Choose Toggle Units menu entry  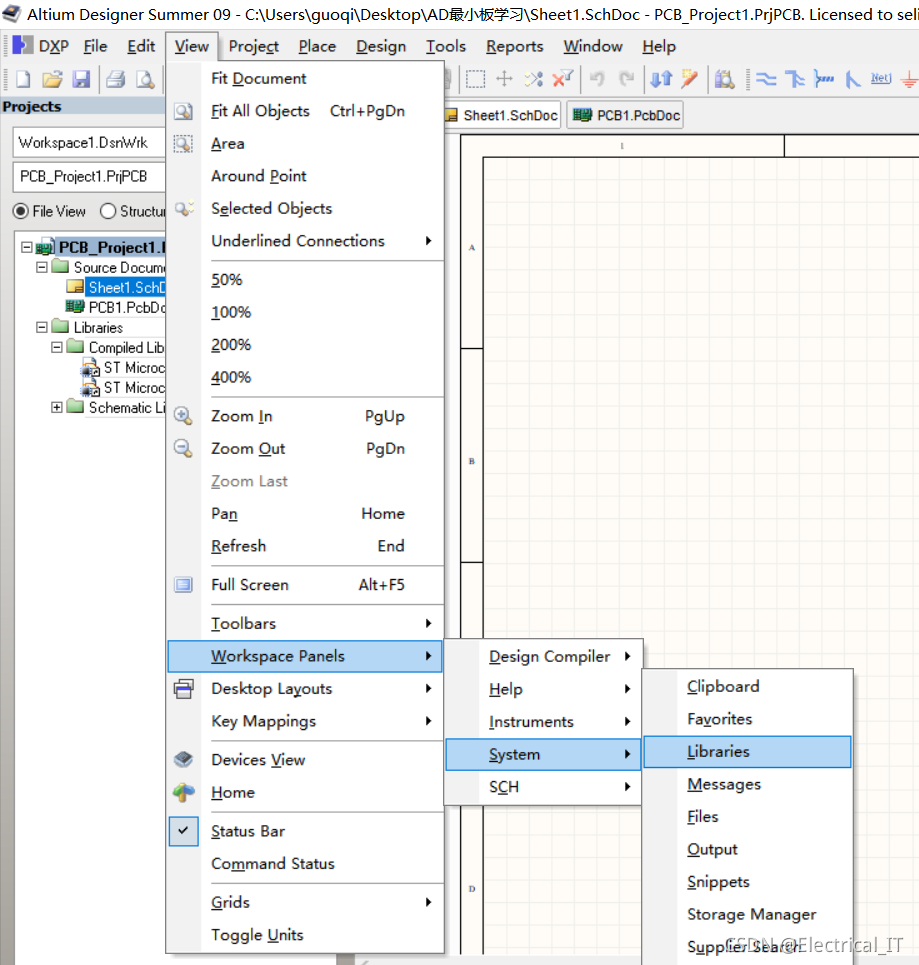306,935
